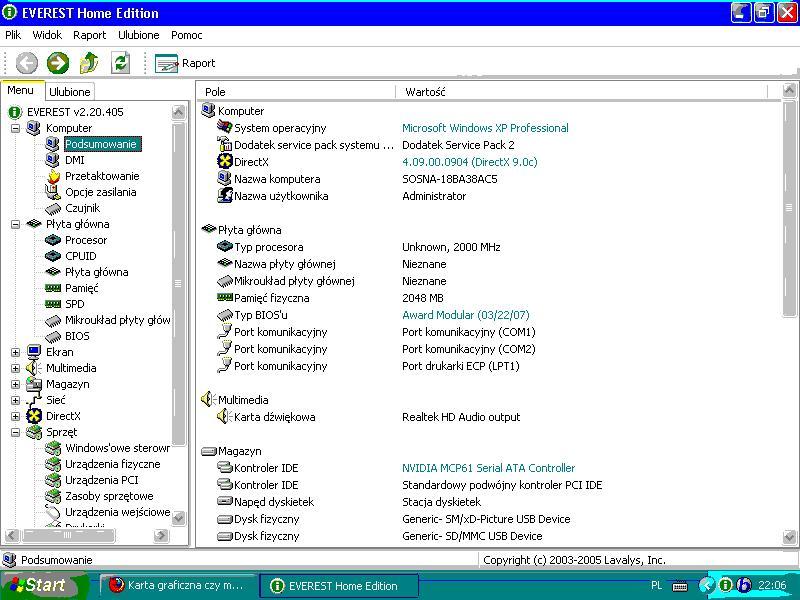The height and width of the screenshot is (600, 800).
Task: Collapse the Płyta główna tree node
Action: [x=15, y=224]
